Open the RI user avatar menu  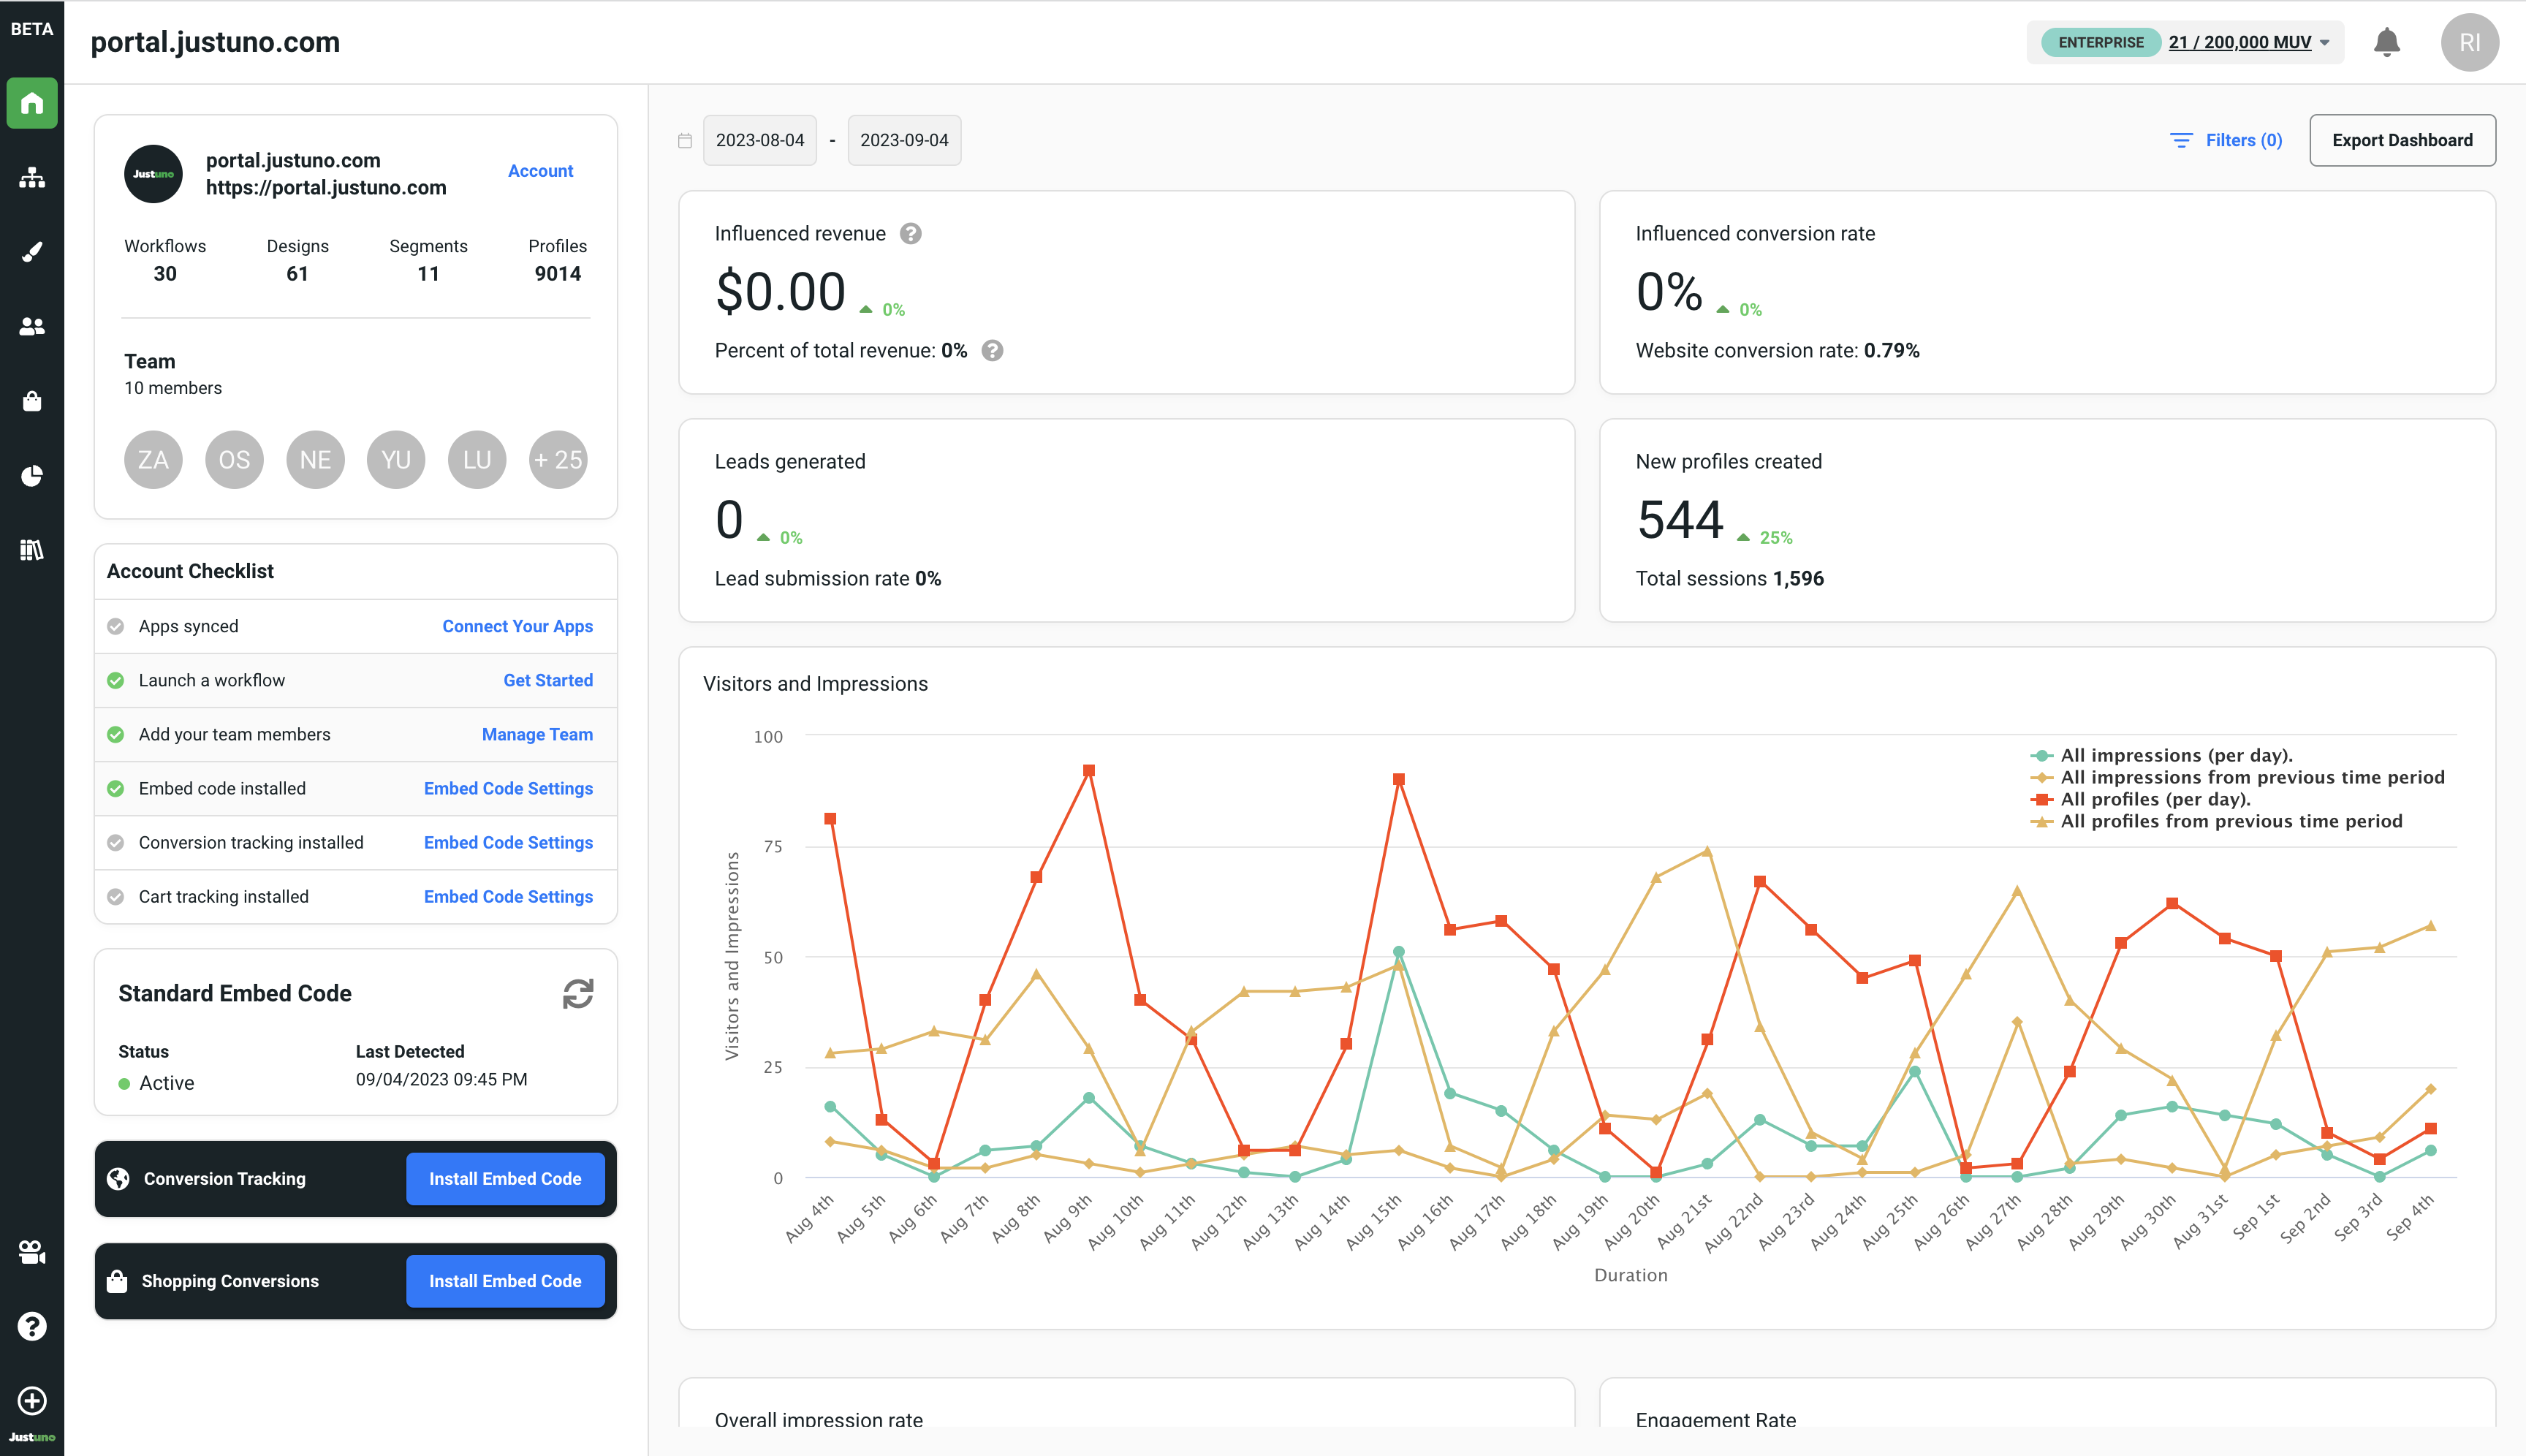click(2469, 42)
